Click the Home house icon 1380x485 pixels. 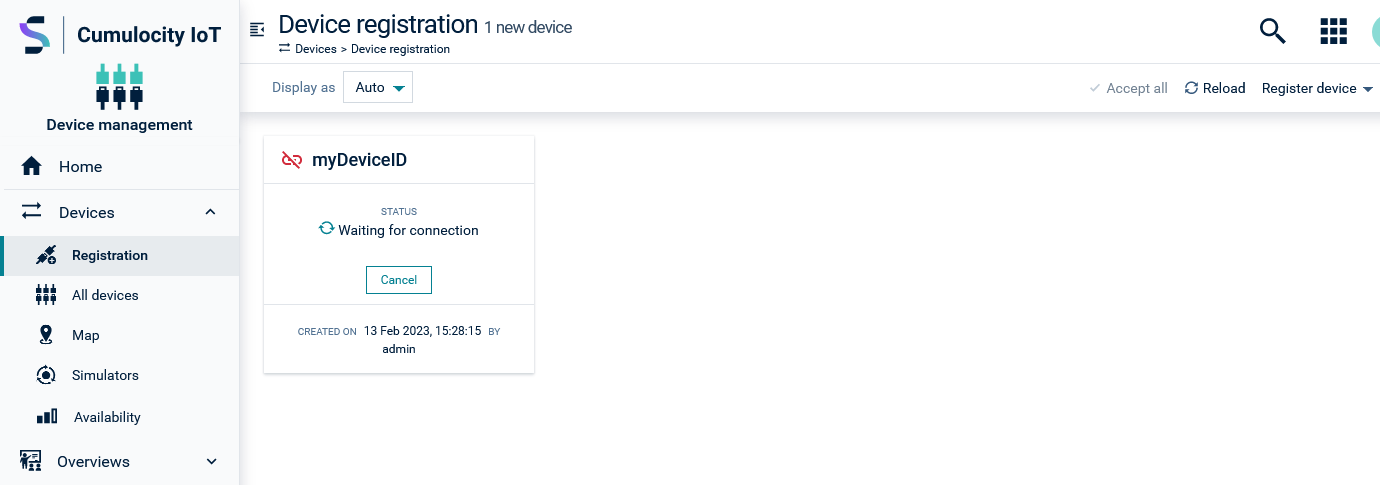[32, 167]
